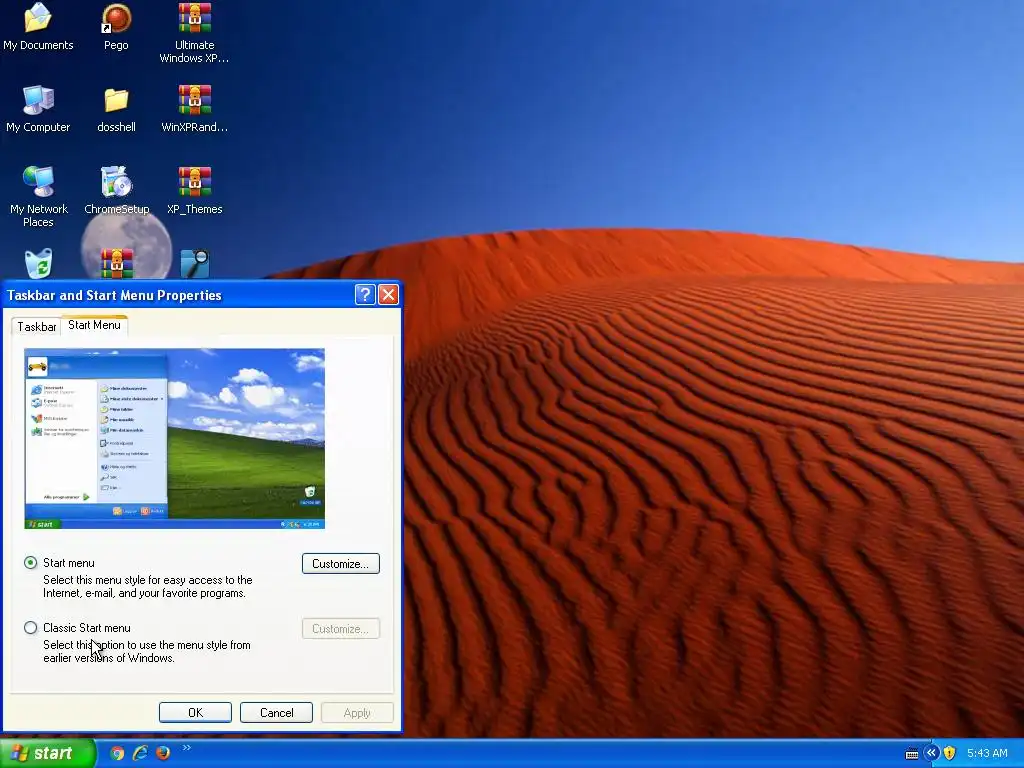Switch to the Taskbar tab
The width and height of the screenshot is (1024, 768).
pos(37,327)
